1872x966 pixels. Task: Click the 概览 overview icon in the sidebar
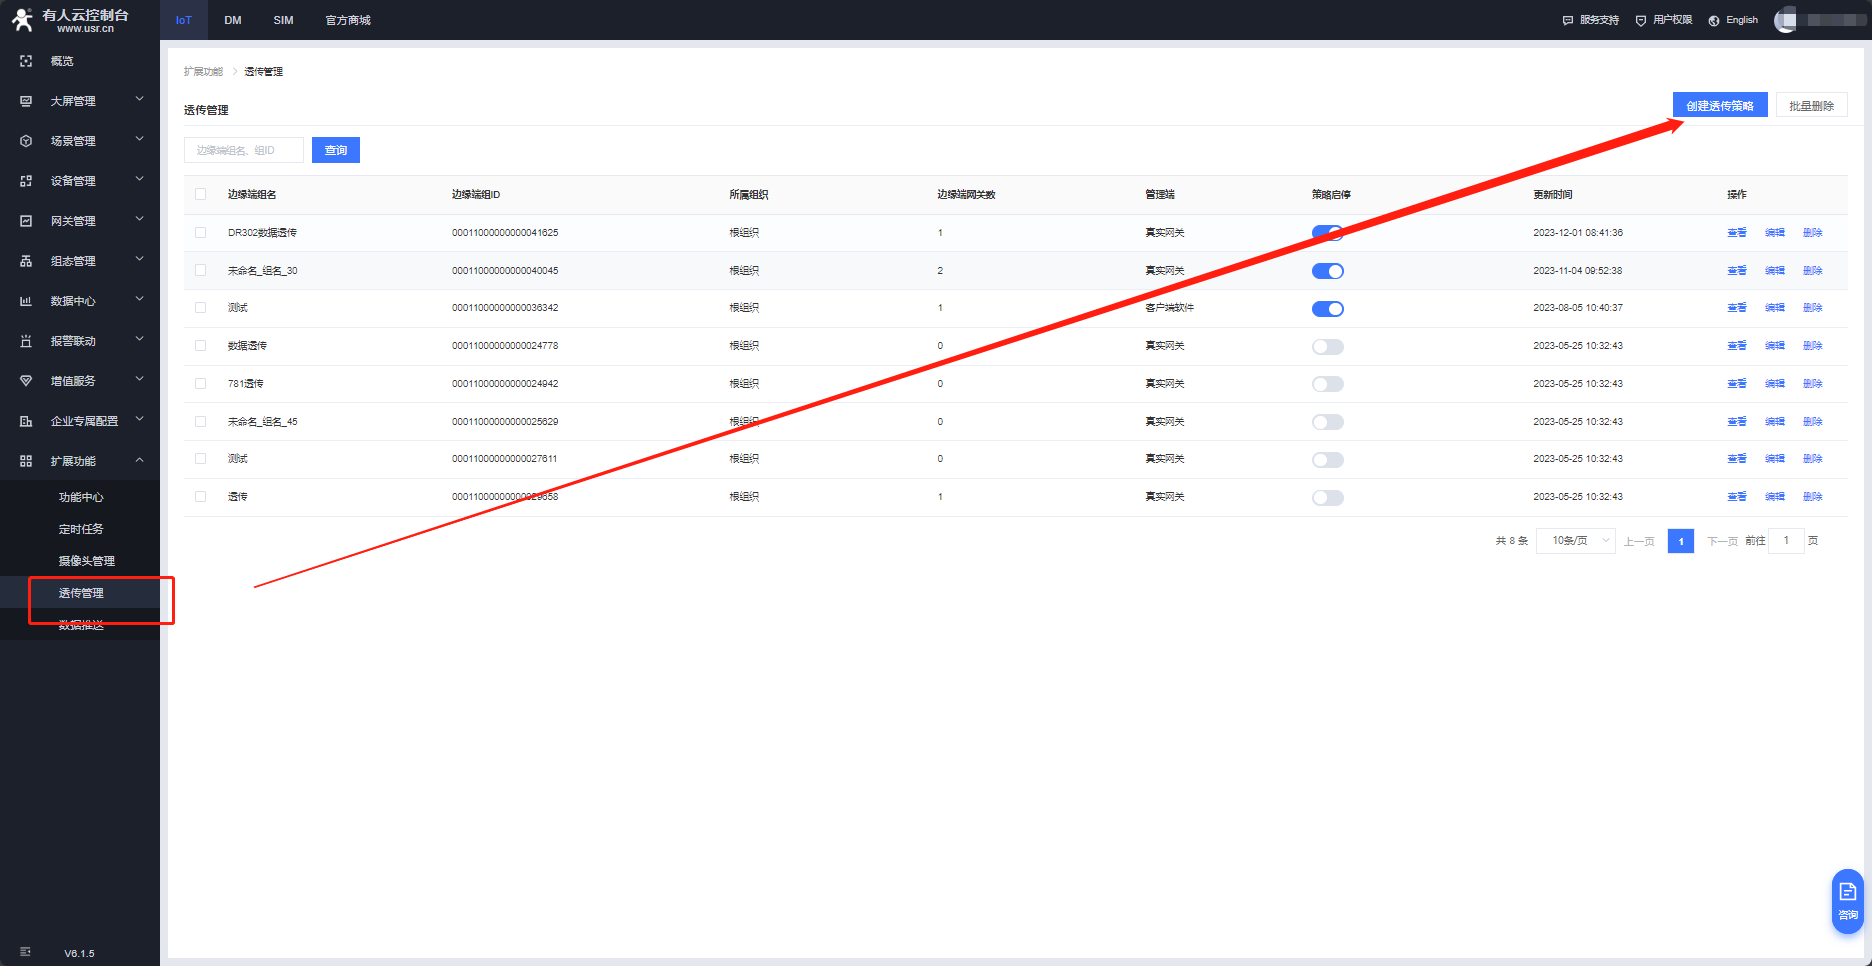(x=26, y=61)
